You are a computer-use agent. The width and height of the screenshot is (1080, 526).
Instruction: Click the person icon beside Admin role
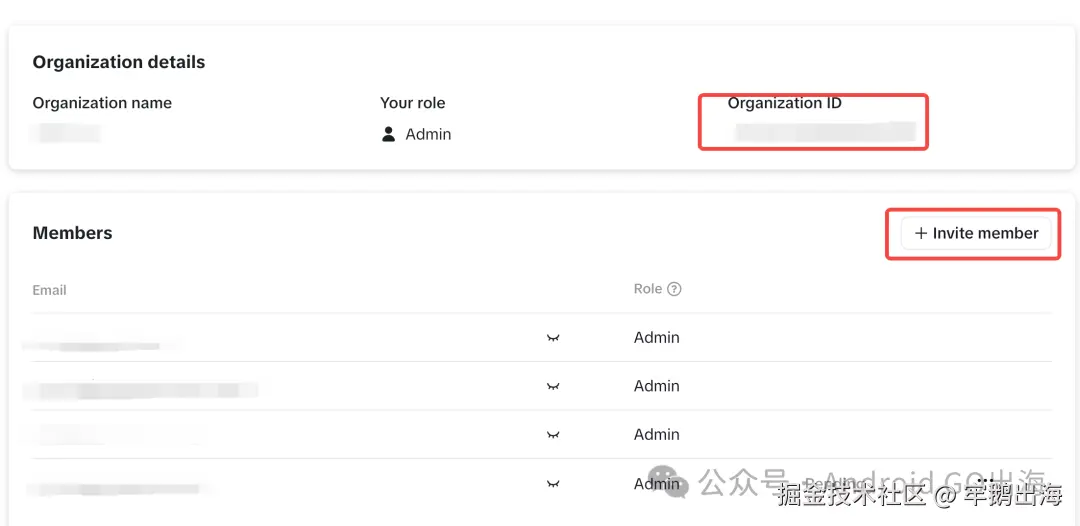point(389,134)
